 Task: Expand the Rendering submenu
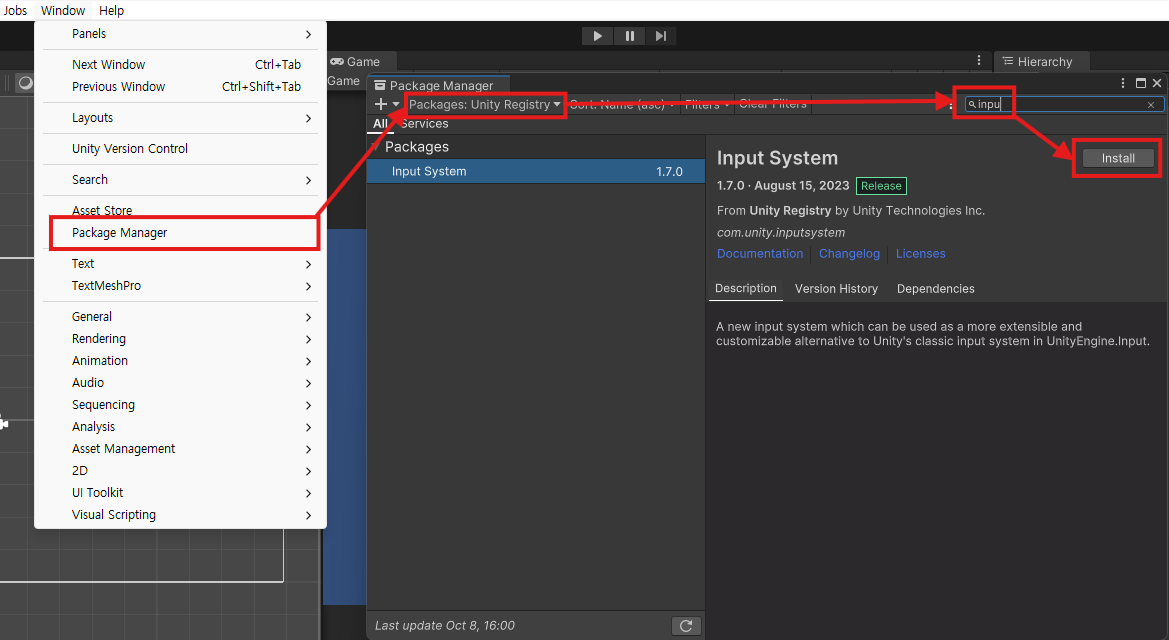click(x=180, y=339)
